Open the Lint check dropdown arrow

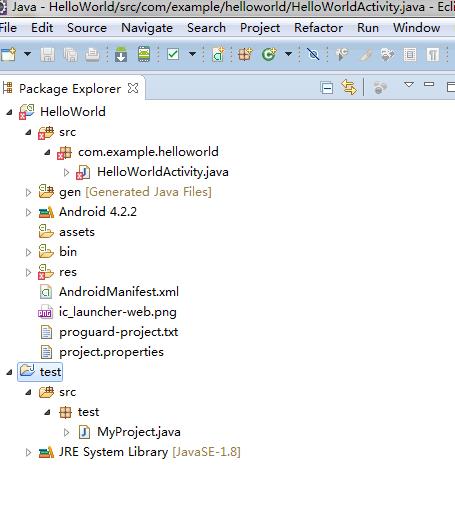pyautogui.click(x=192, y=53)
